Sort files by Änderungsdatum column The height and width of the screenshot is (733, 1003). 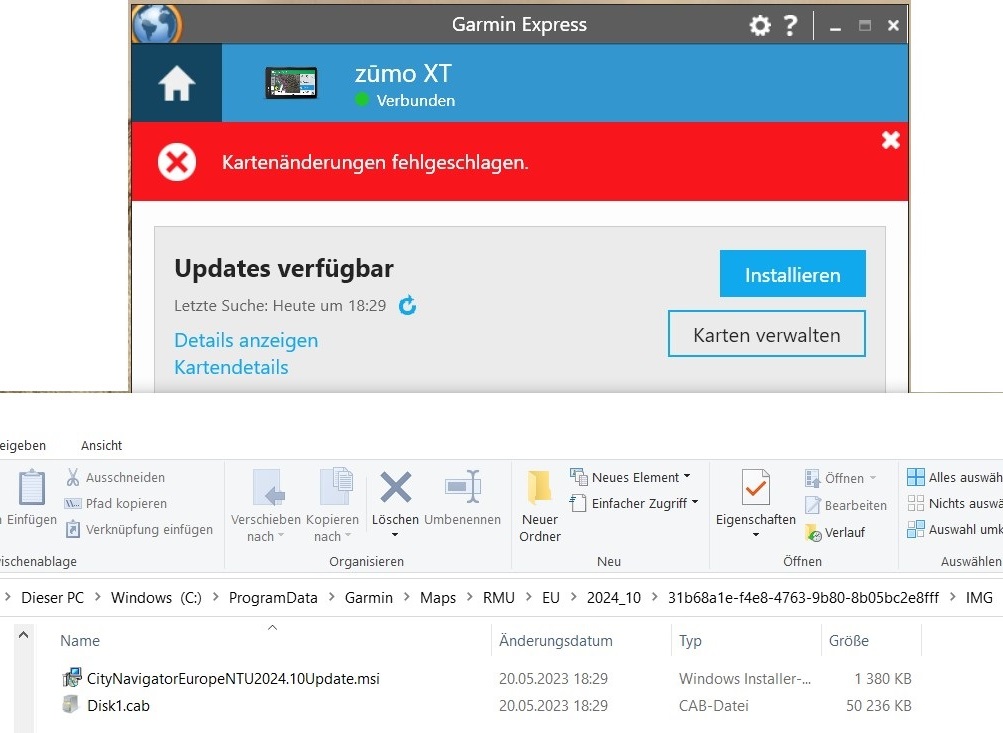pyautogui.click(x=555, y=641)
